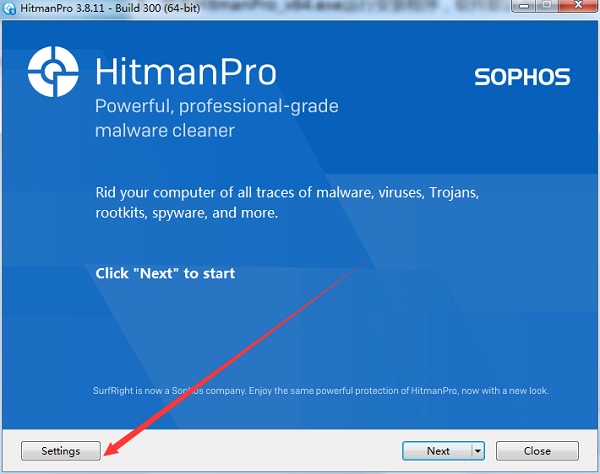
Task: Click the 'Rid your computer of all traces' text
Action: tap(287, 202)
